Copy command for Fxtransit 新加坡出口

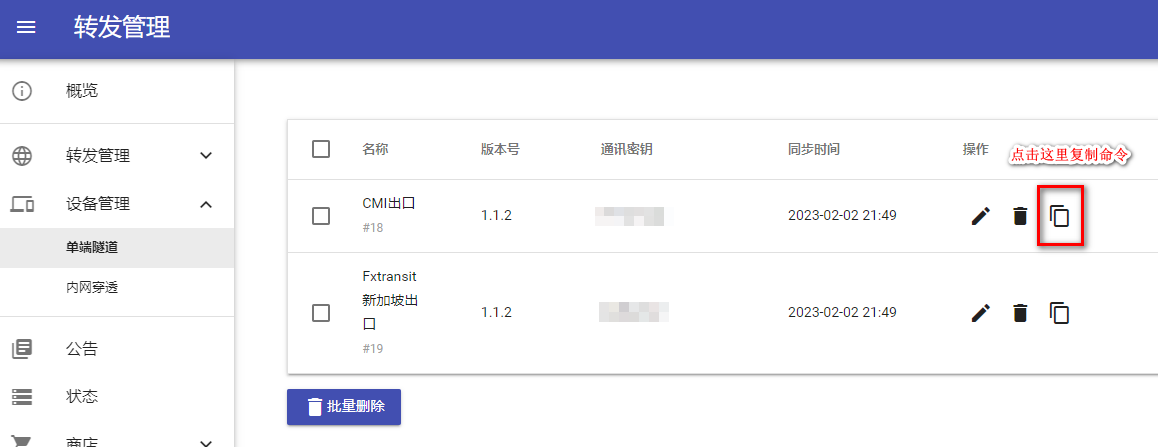1060,313
